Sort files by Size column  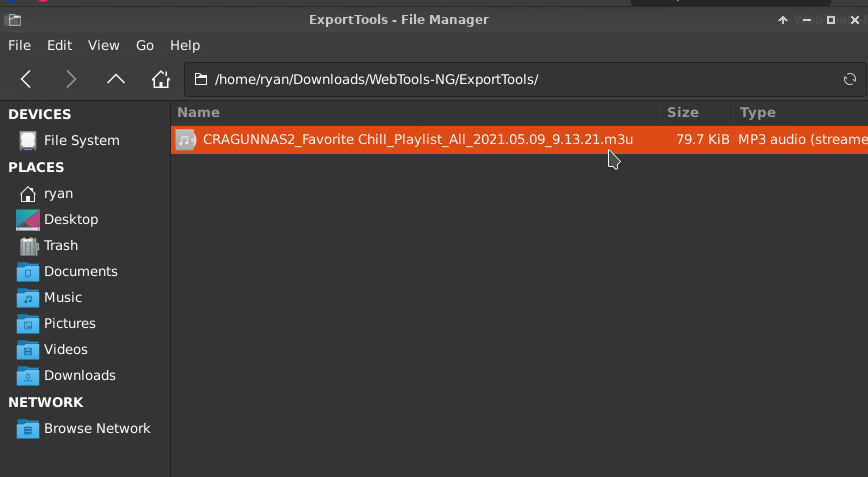click(696, 113)
